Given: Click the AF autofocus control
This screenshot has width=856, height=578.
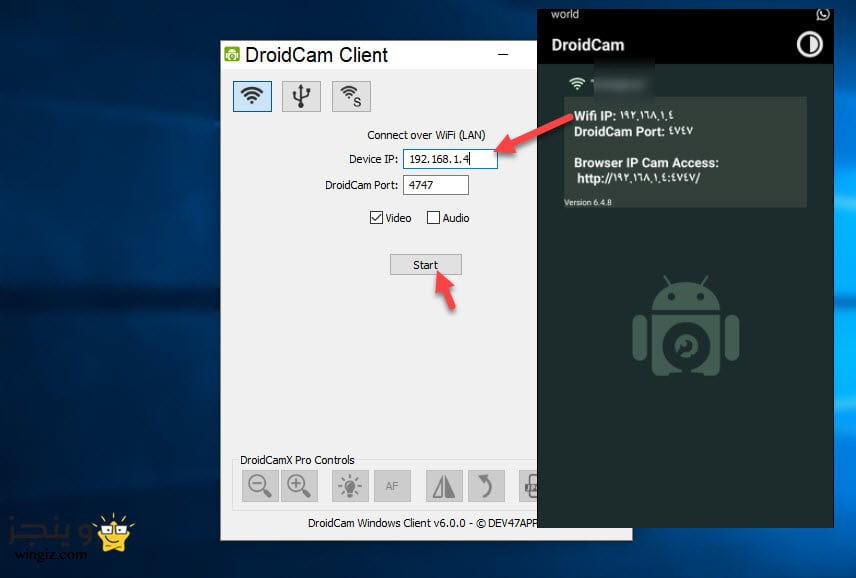Looking at the screenshot, I should (392, 486).
